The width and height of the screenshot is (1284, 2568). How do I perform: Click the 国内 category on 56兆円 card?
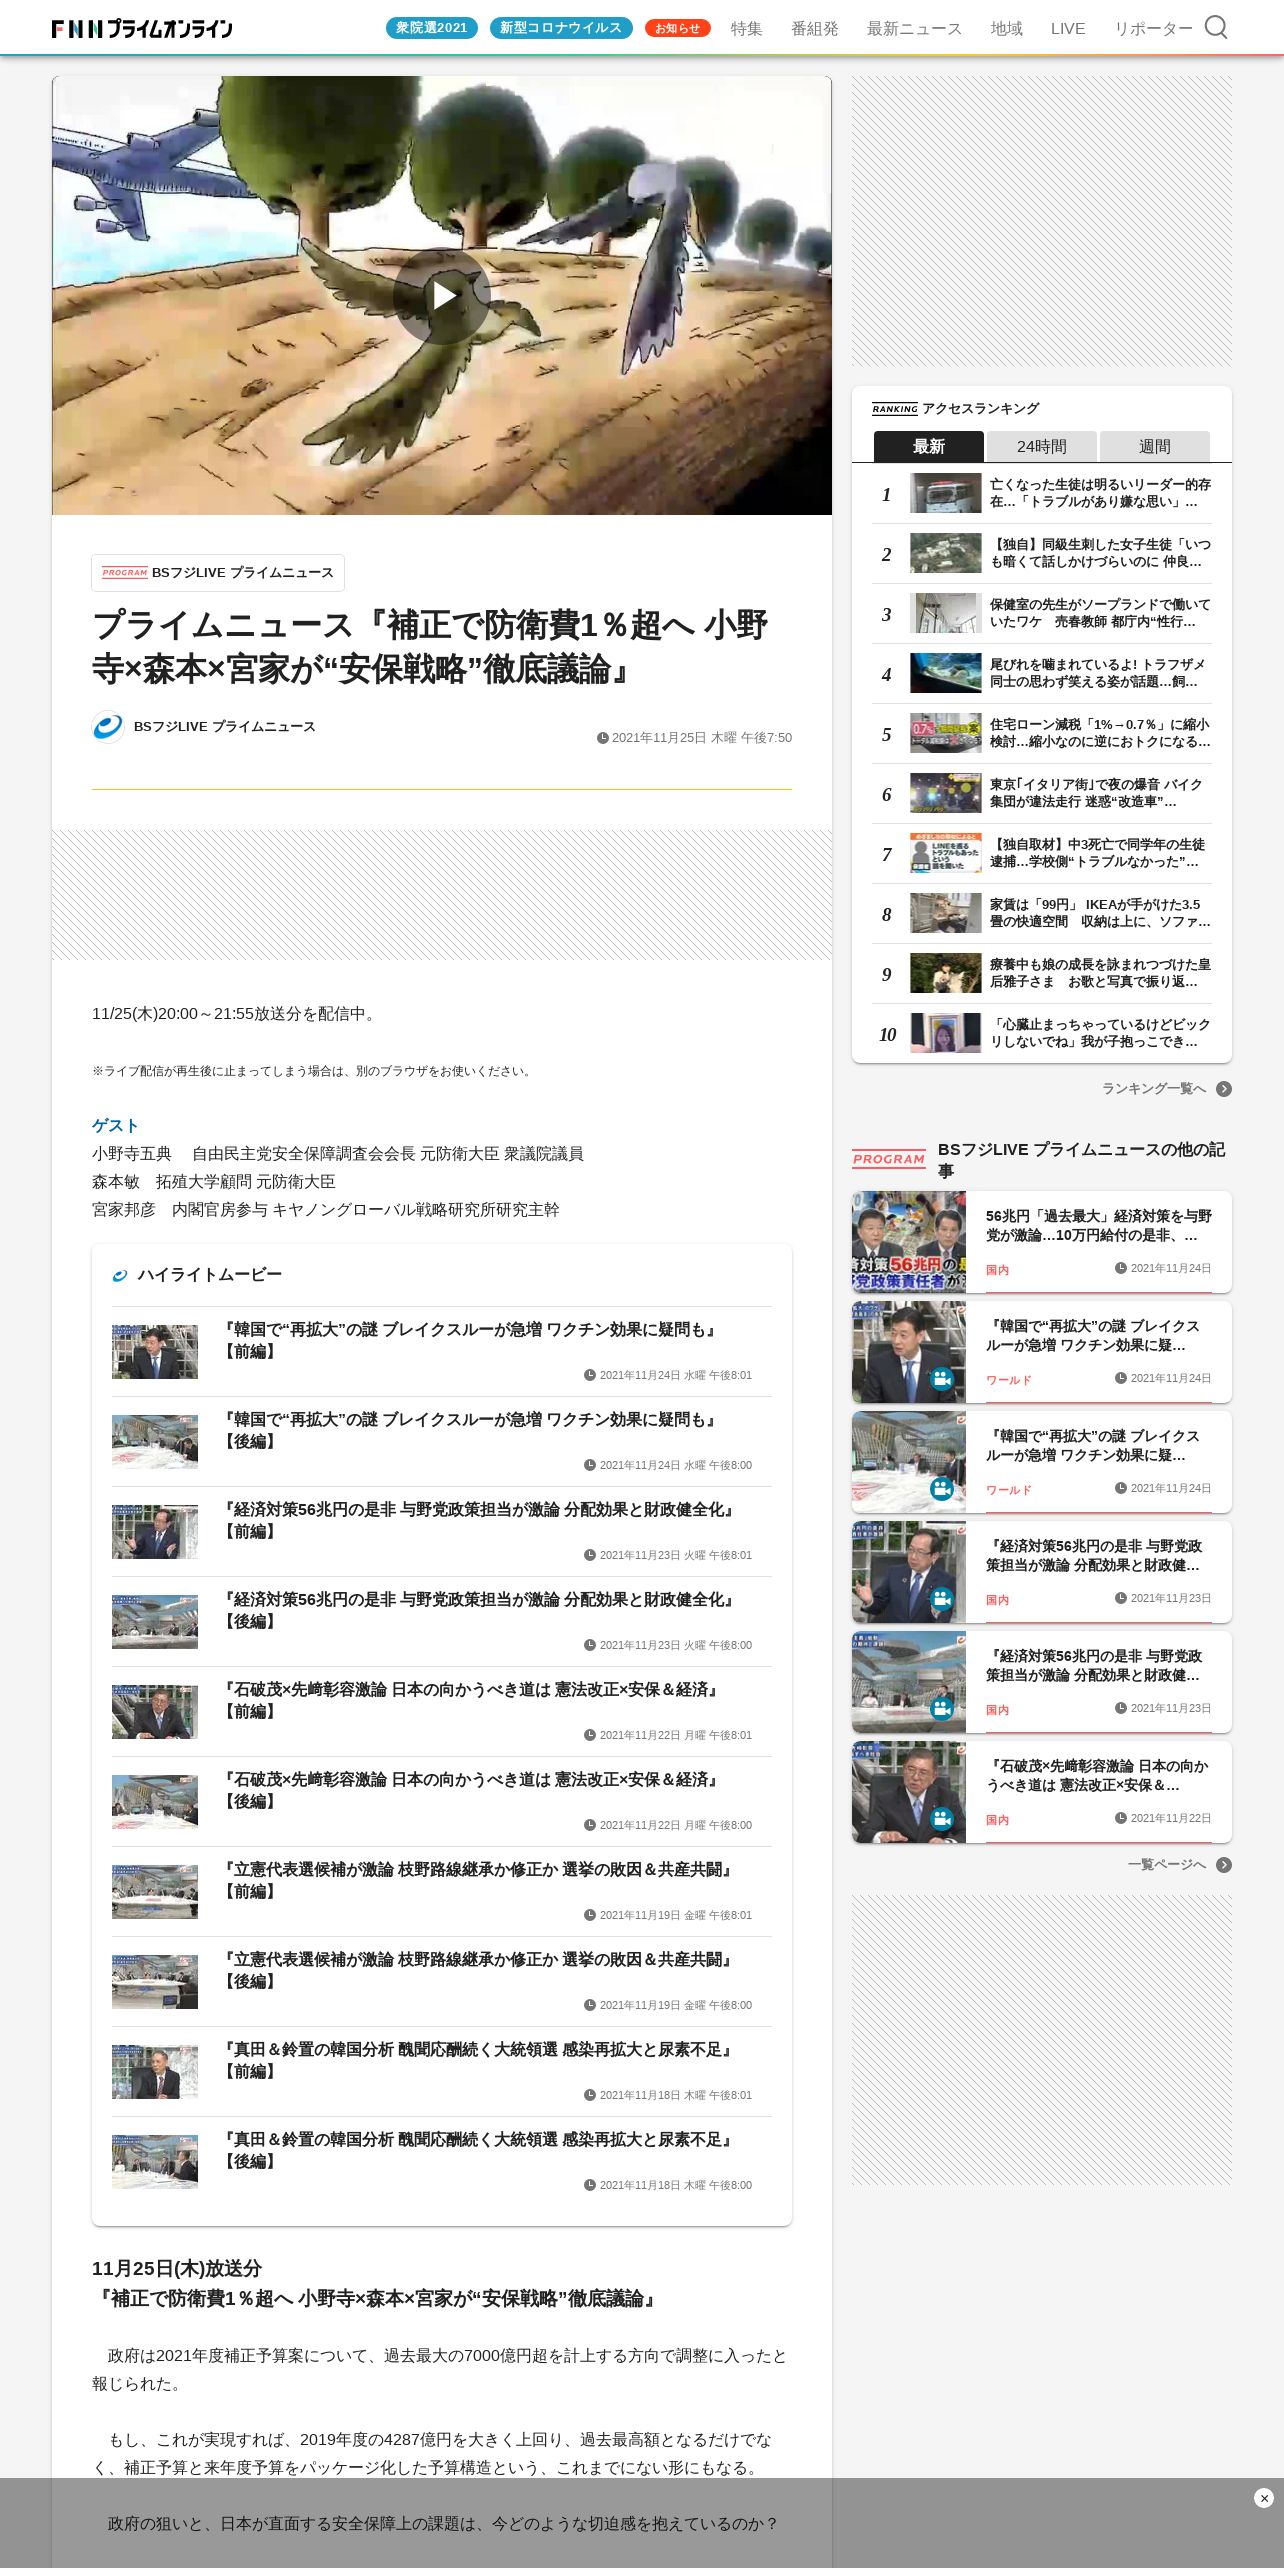pyautogui.click(x=997, y=1270)
